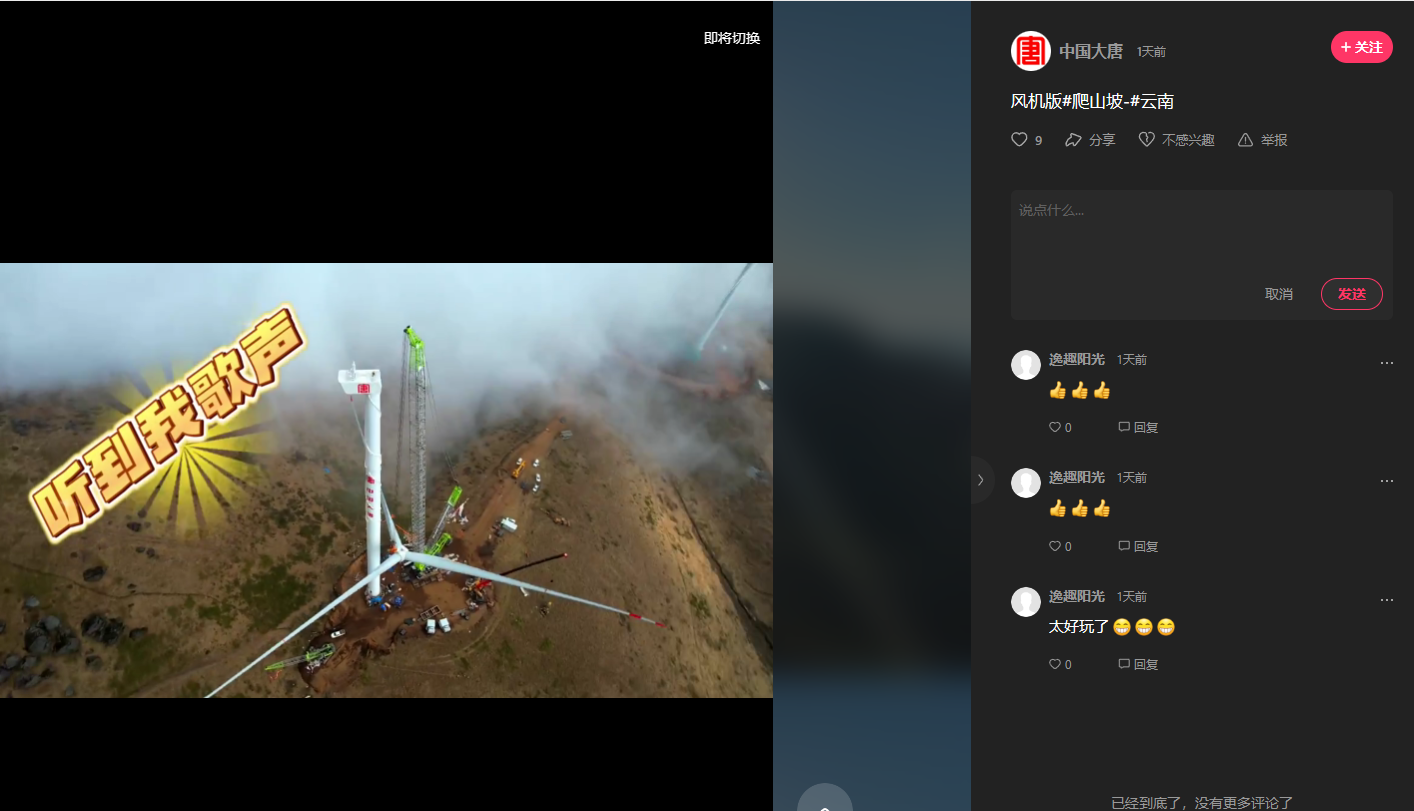Cancel the comment with 取消
Screen dimensions: 1414x811
pos(1278,294)
